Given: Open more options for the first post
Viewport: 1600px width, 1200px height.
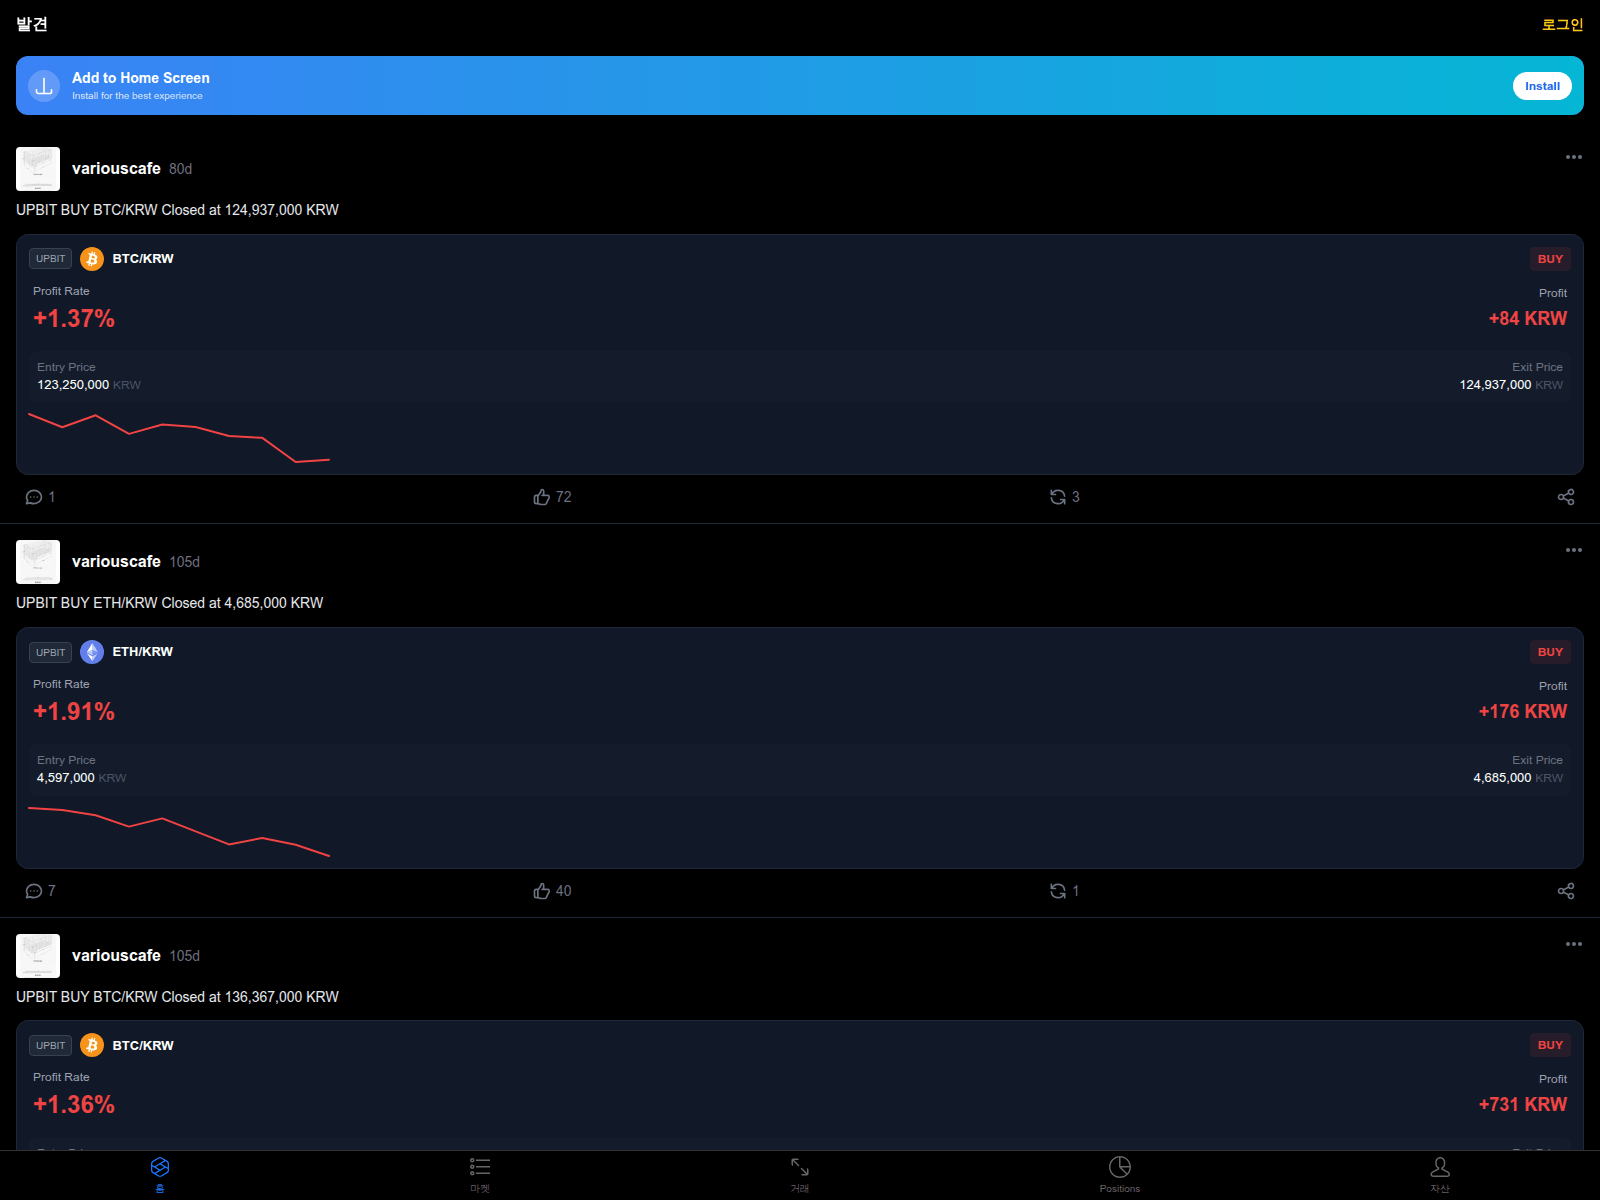Looking at the screenshot, I should click(1573, 157).
